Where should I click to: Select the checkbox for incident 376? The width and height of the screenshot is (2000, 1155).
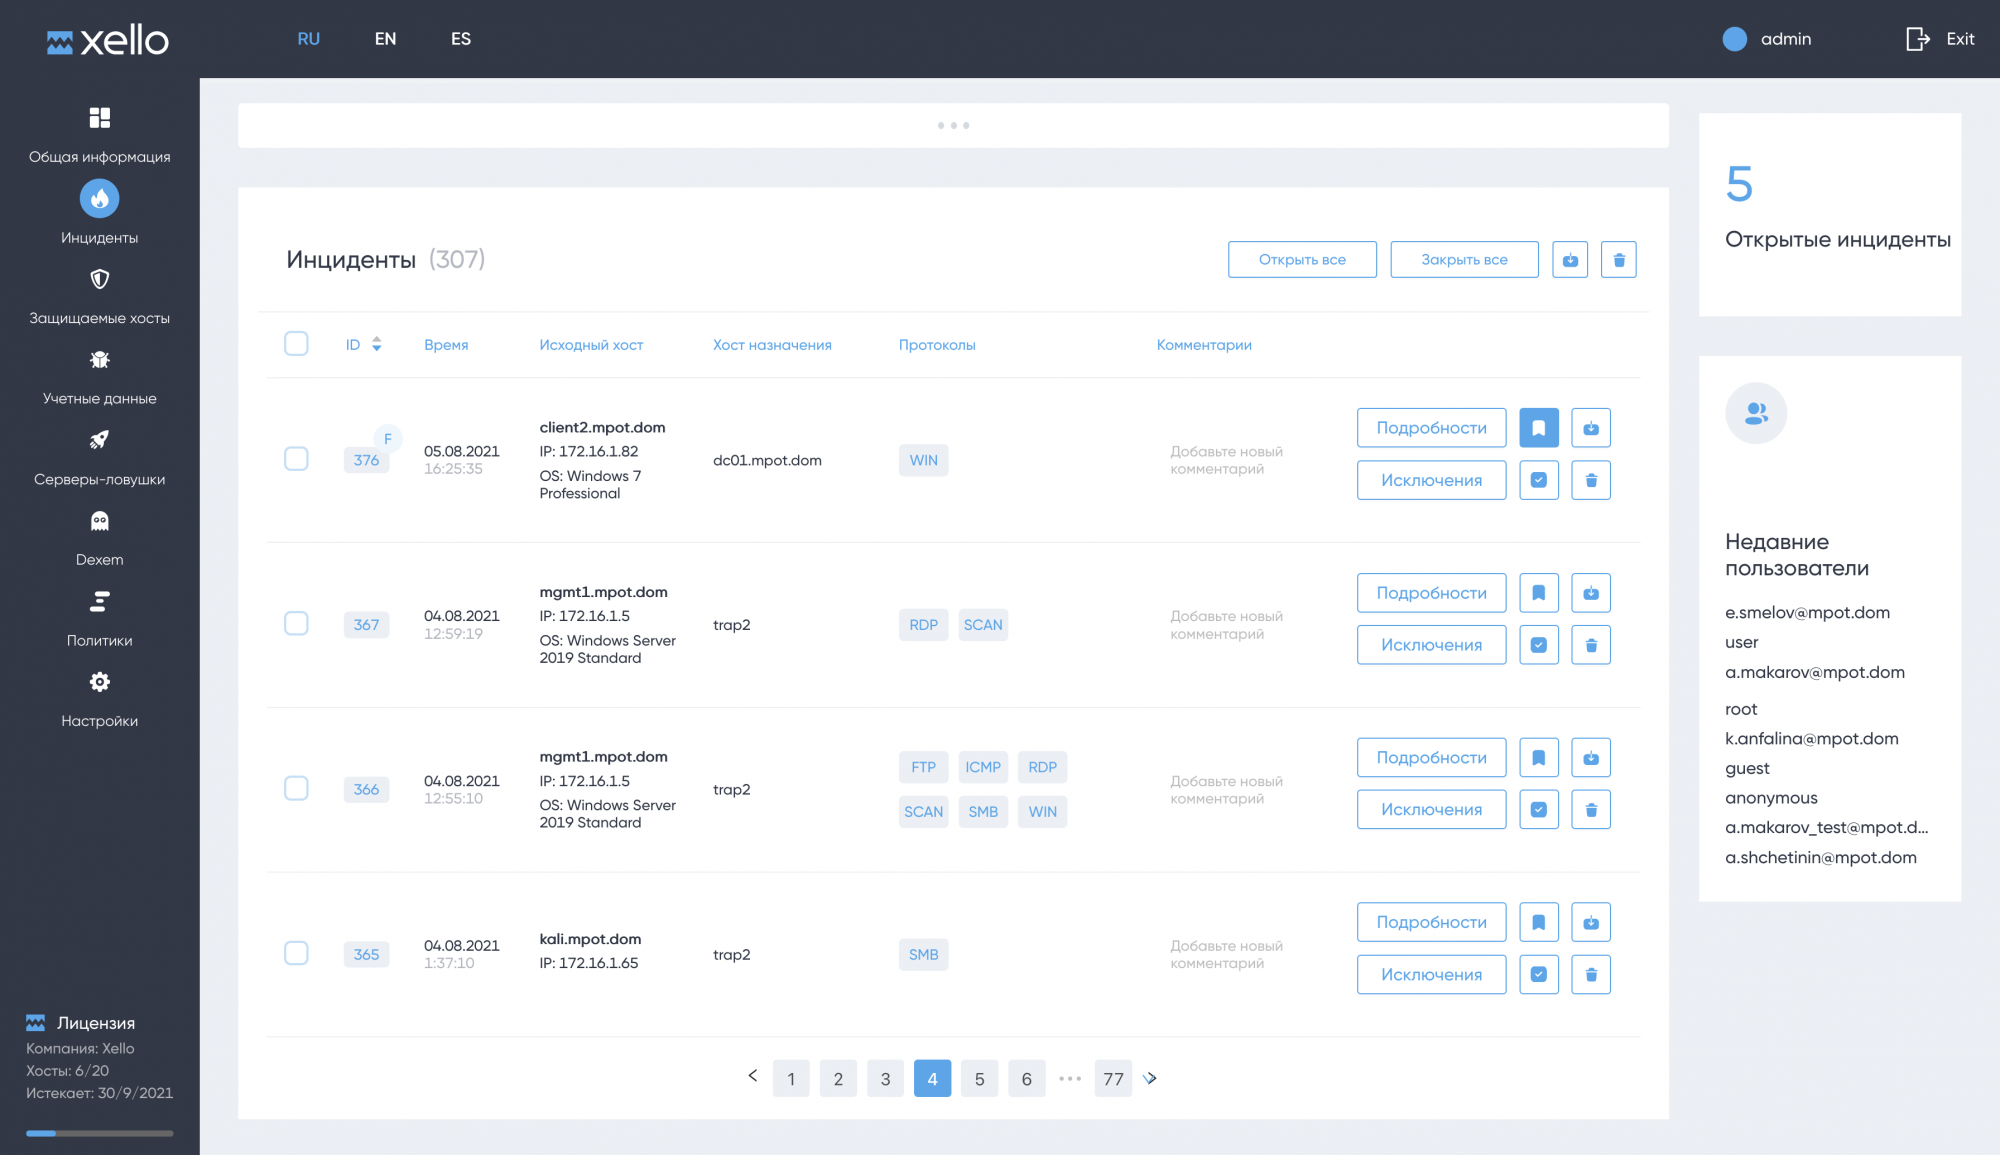(x=296, y=459)
